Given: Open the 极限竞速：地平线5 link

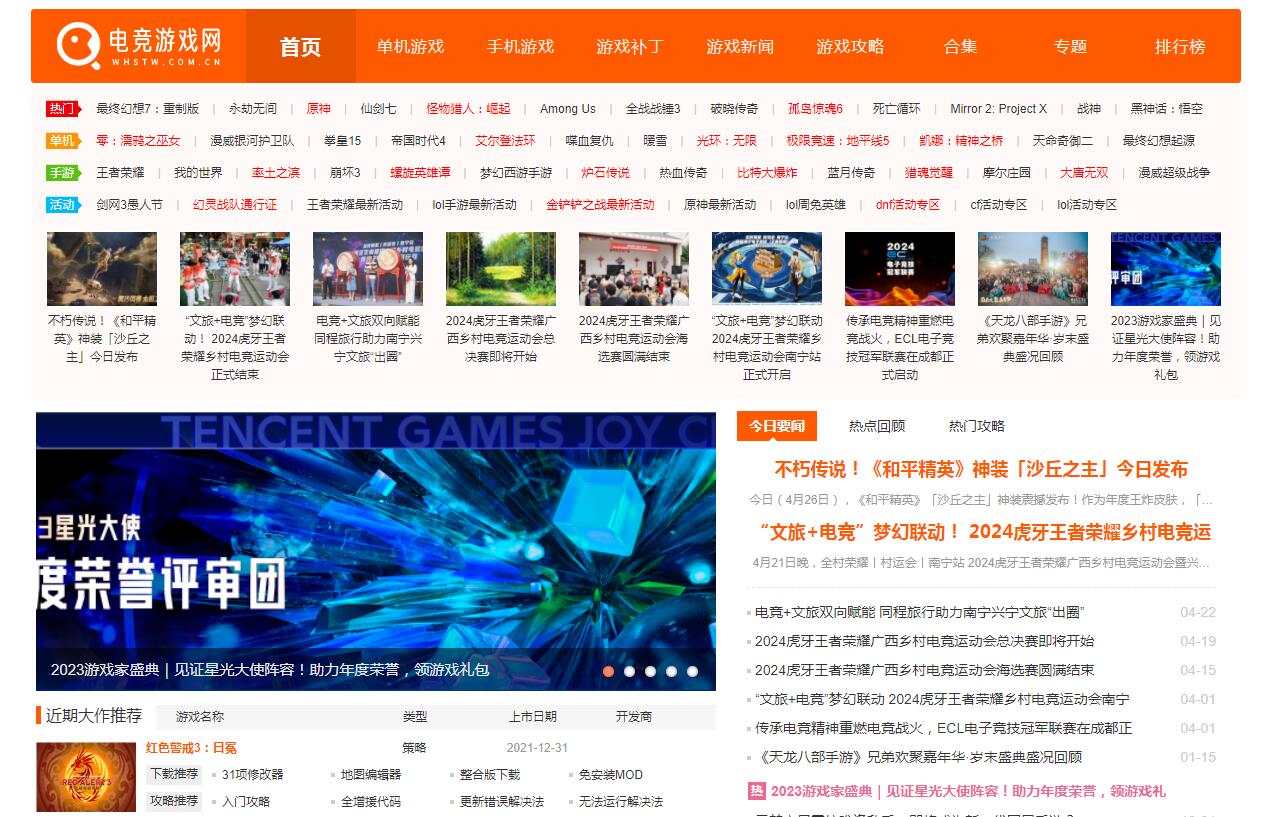Looking at the screenshot, I should 837,140.
